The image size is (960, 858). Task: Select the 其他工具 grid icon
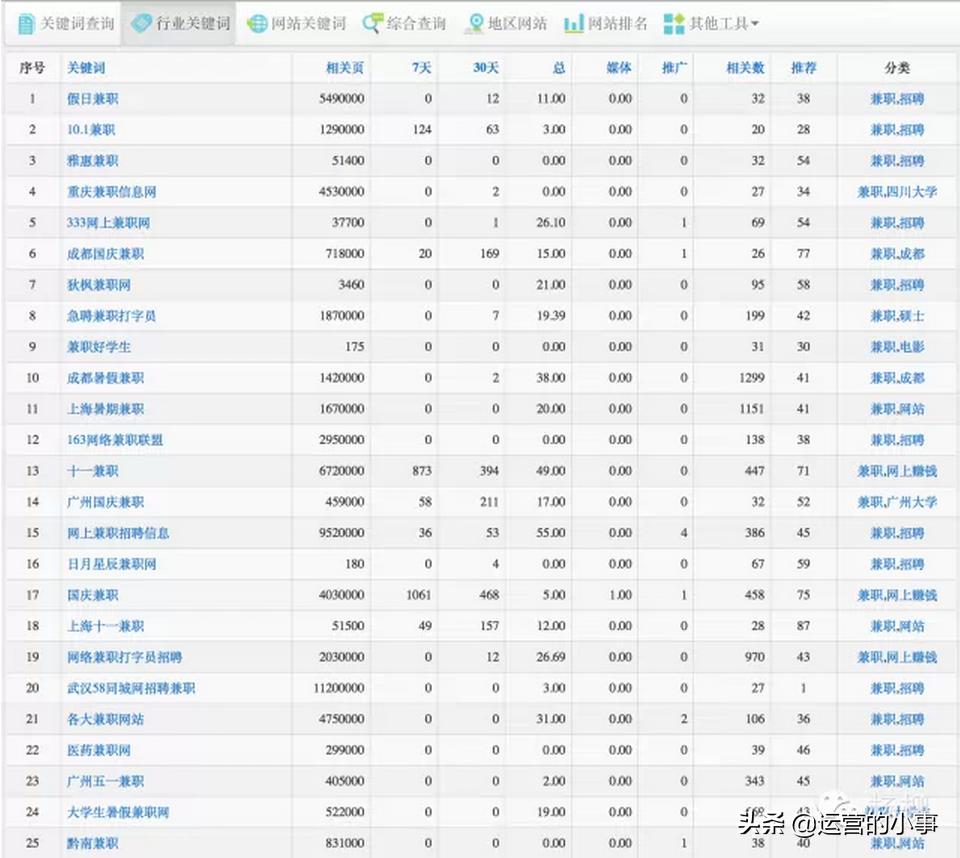tap(673, 22)
